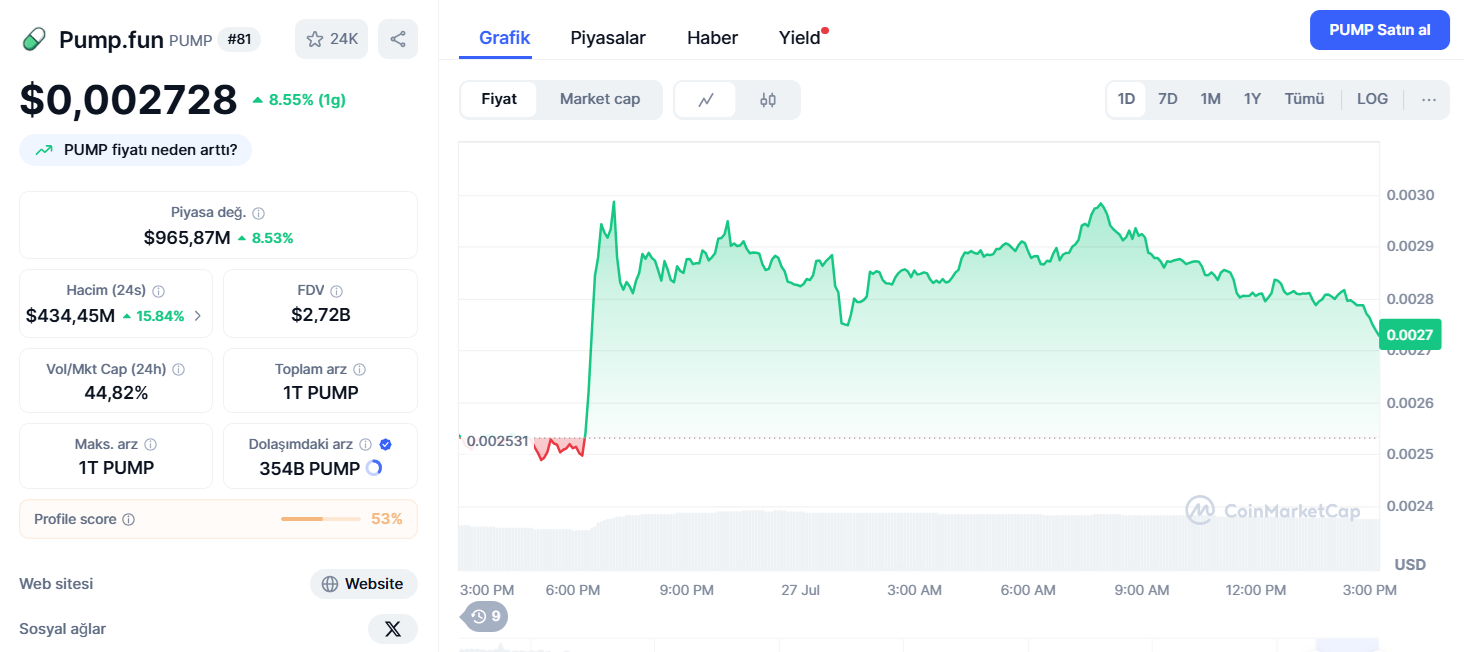Click the Profile score progress bar
Screen dimensions: 1464x652
coord(321,519)
